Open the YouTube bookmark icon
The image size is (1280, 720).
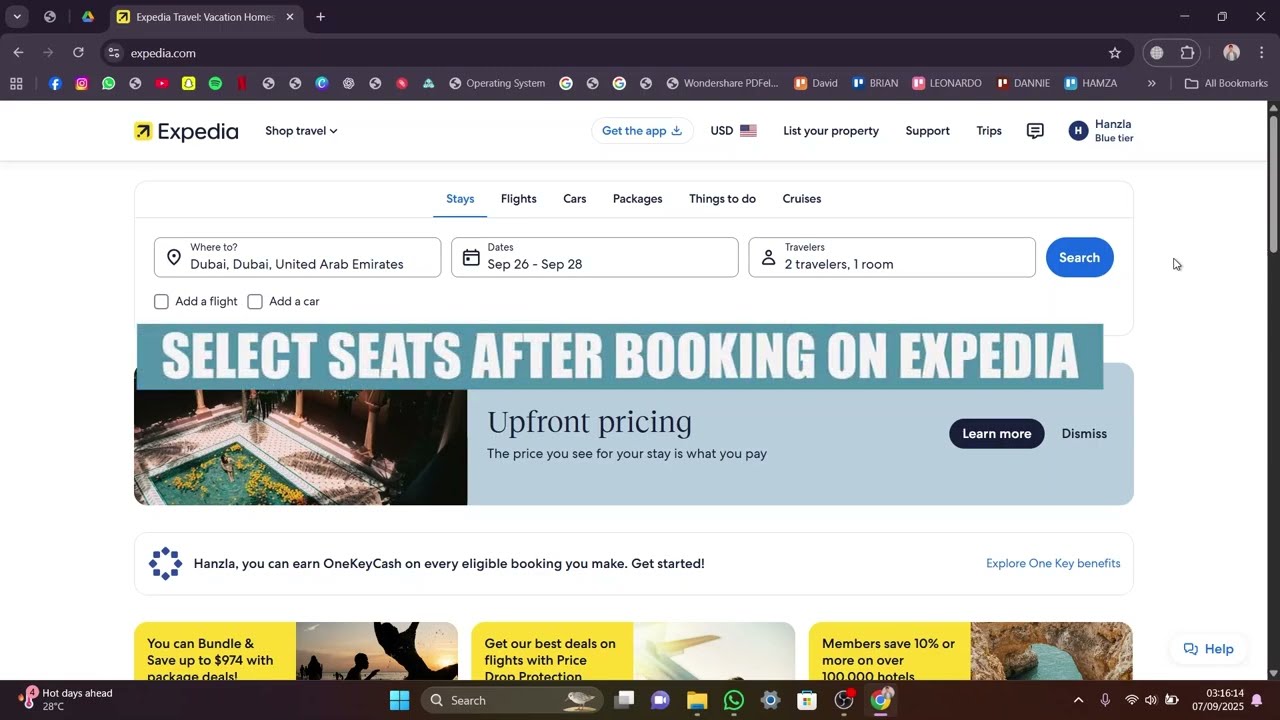tap(162, 84)
